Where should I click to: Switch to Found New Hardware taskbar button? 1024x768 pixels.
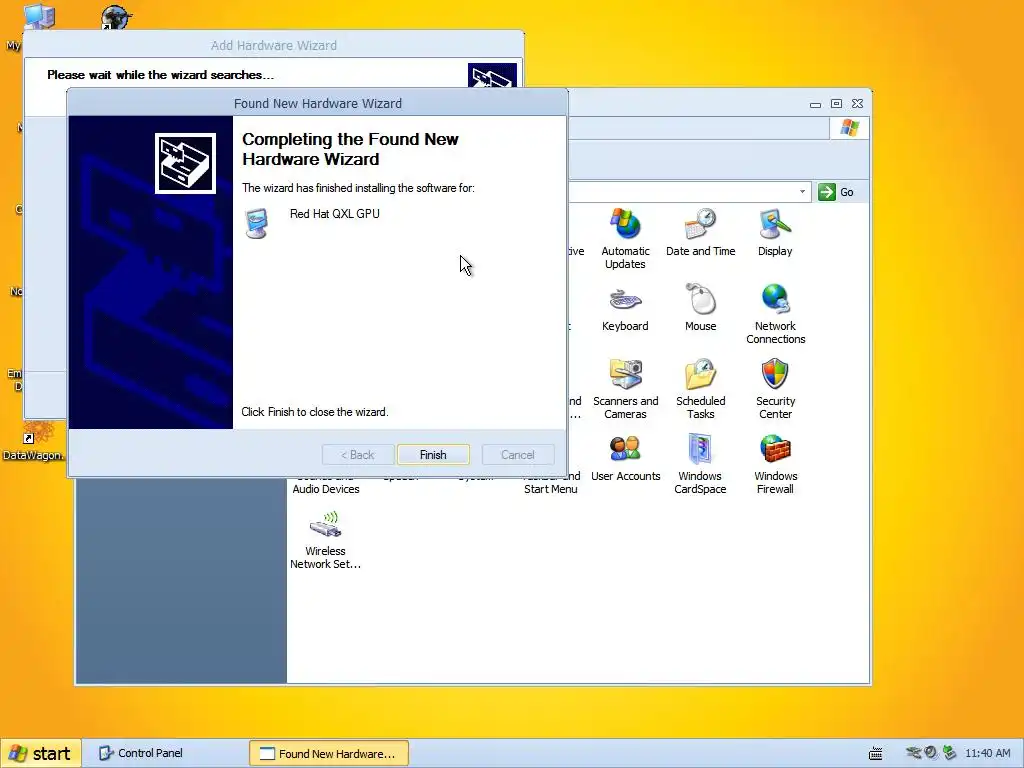click(x=328, y=753)
